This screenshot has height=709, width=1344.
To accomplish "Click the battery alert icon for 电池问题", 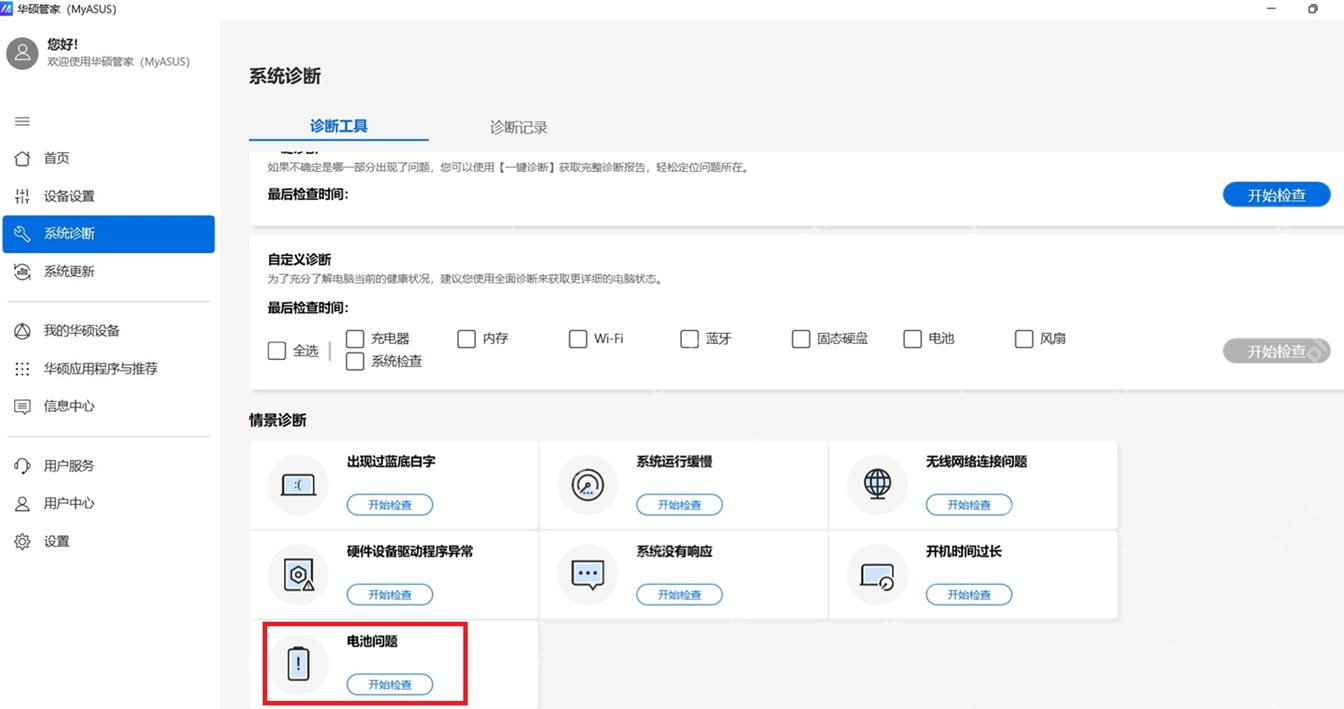I will click(x=298, y=664).
